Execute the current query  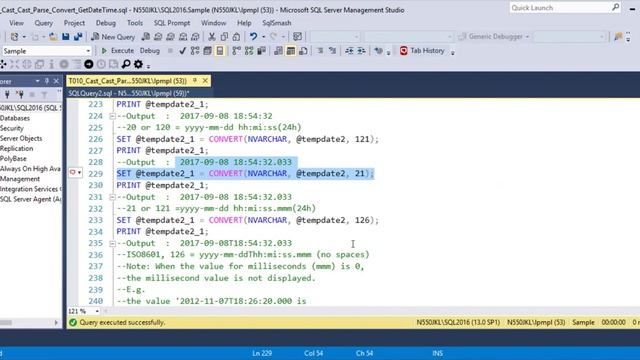click(118, 51)
